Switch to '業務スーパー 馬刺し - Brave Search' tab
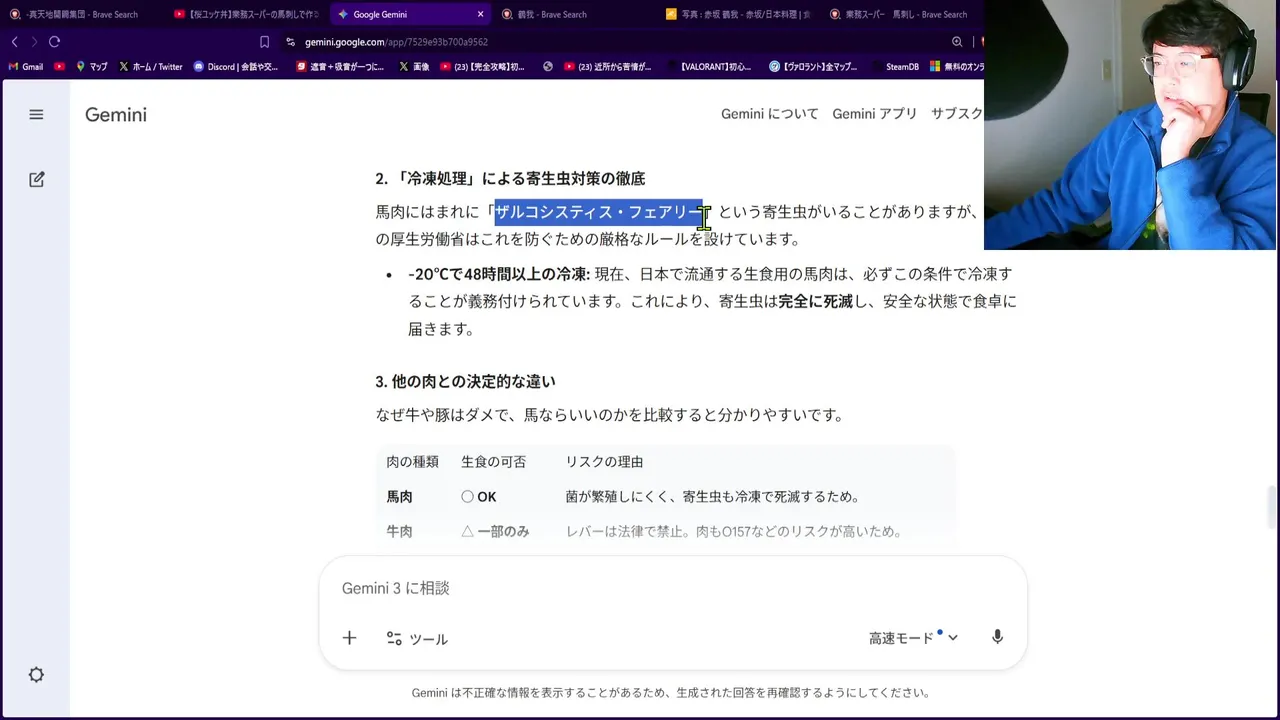Image resolution: width=1280 pixels, height=720 pixels. point(900,14)
